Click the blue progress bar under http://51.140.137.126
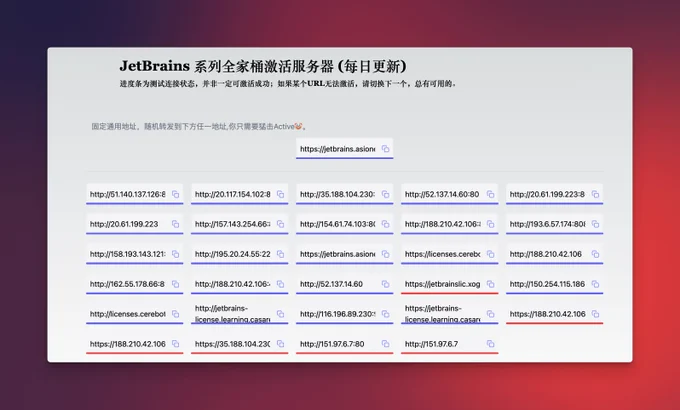 click(x=135, y=203)
